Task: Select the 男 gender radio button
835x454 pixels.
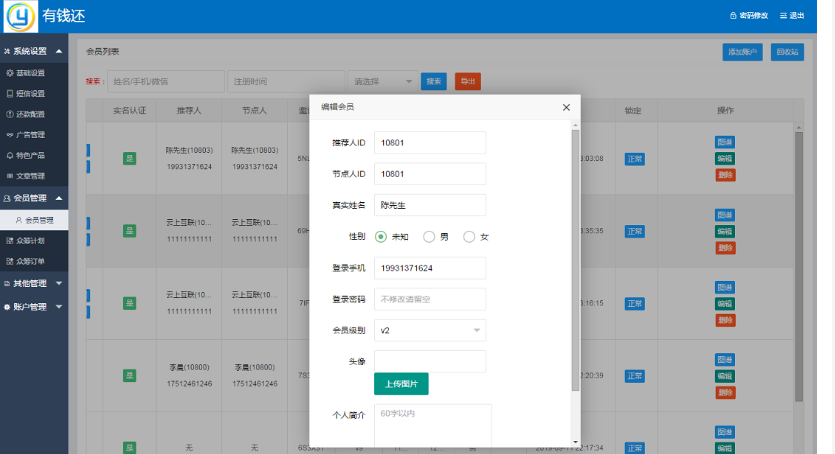Action: point(429,237)
